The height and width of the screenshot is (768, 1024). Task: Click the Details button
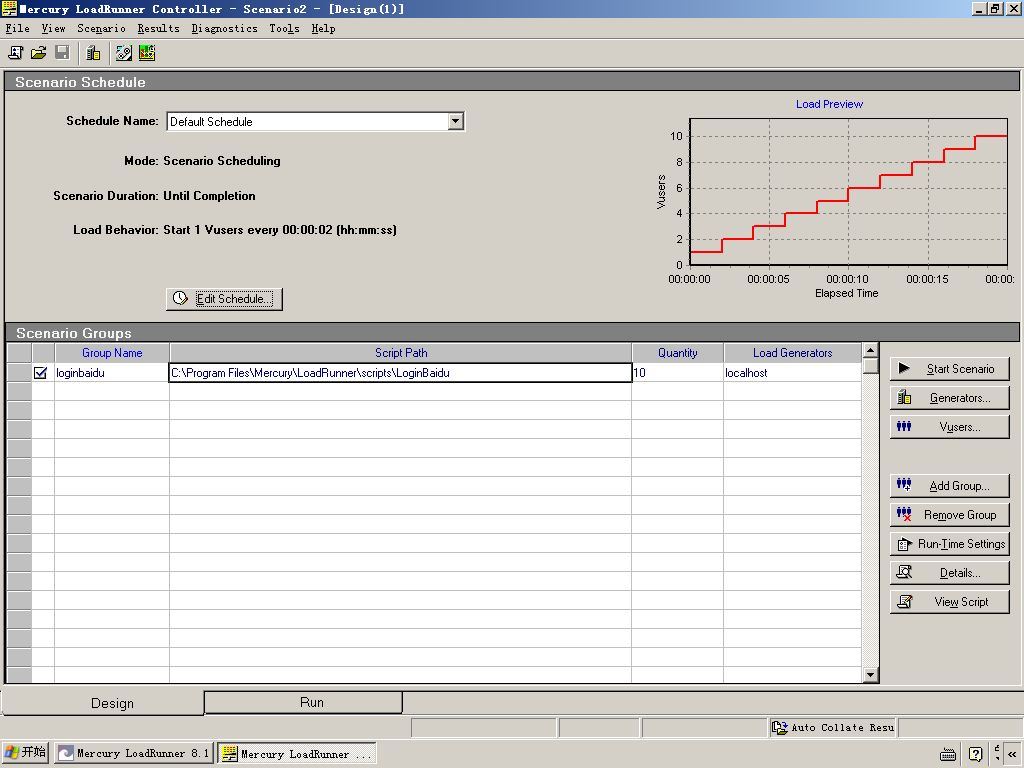coord(950,573)
